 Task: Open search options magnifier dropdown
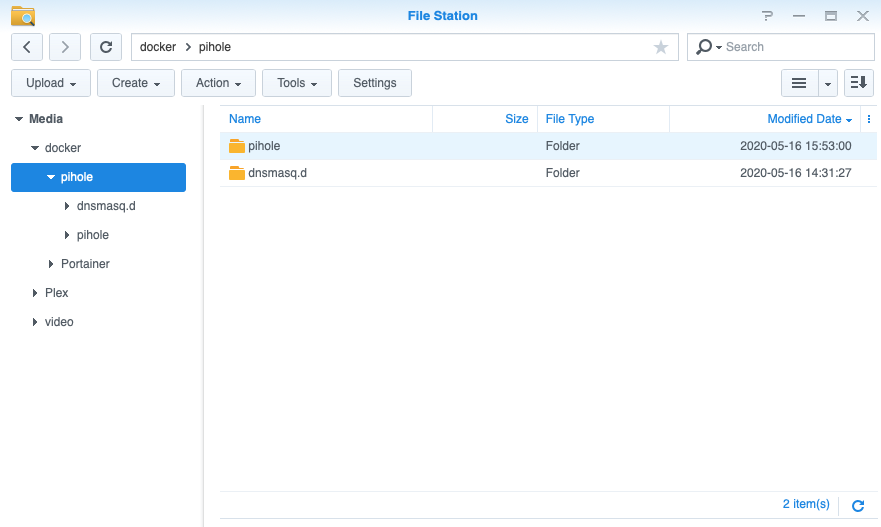click(x=709, y=47)
